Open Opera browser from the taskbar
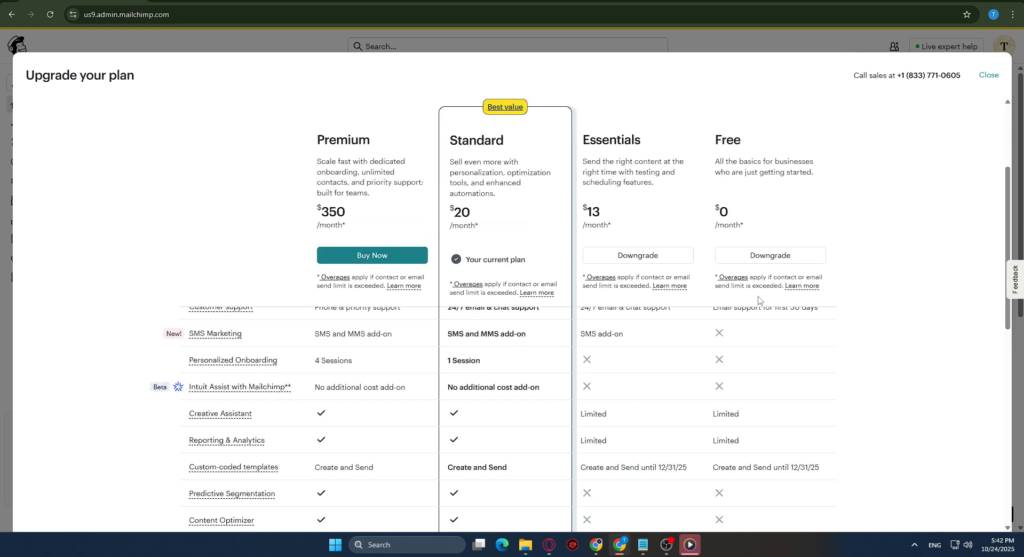1024x557 pixels. coord(549,545)
